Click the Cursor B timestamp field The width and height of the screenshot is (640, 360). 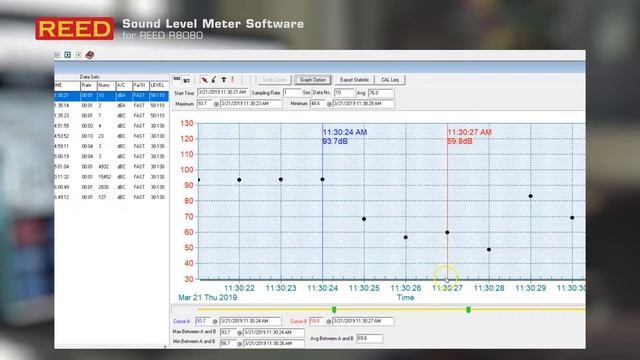tap(363, 321)
